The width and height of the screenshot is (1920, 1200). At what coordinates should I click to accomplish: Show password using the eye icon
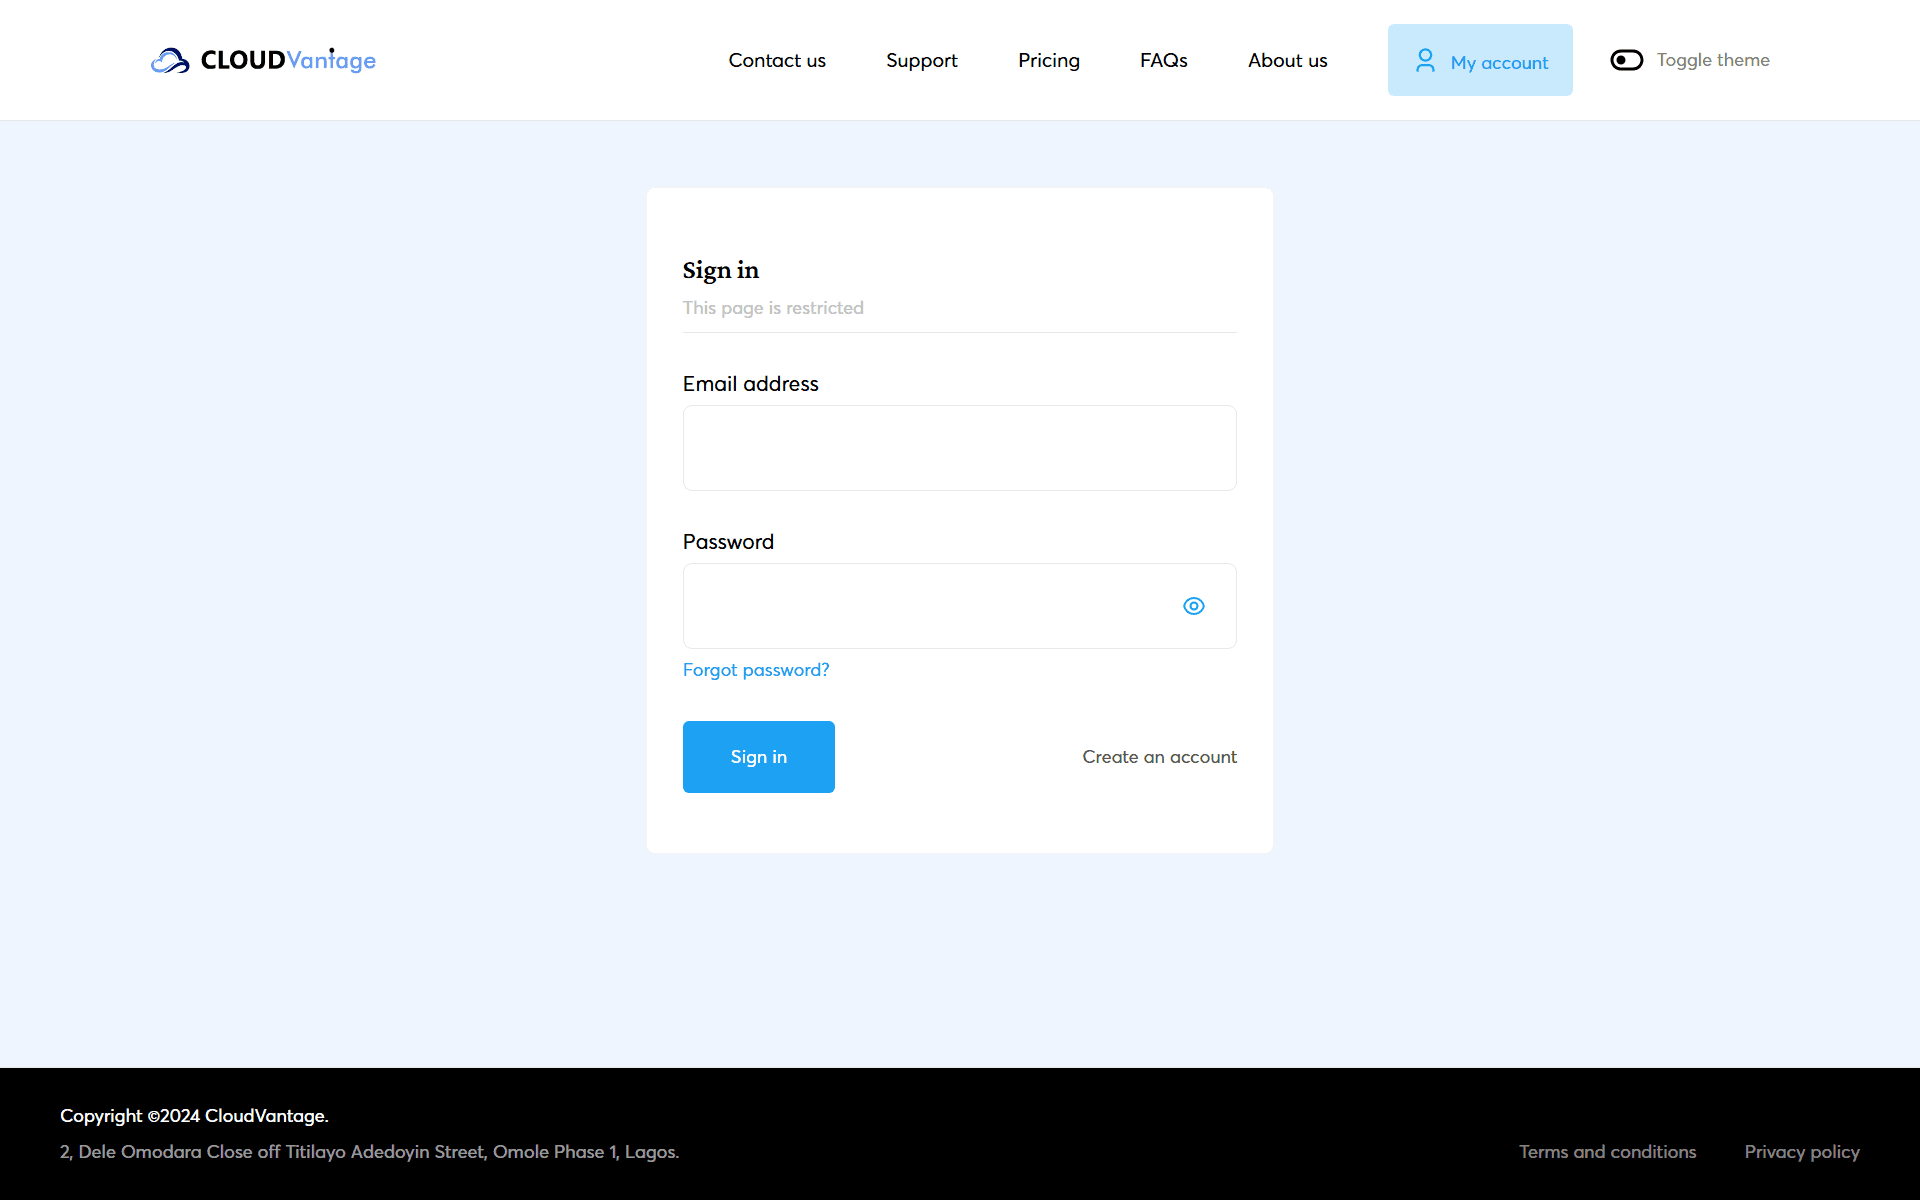point(1193,606)
